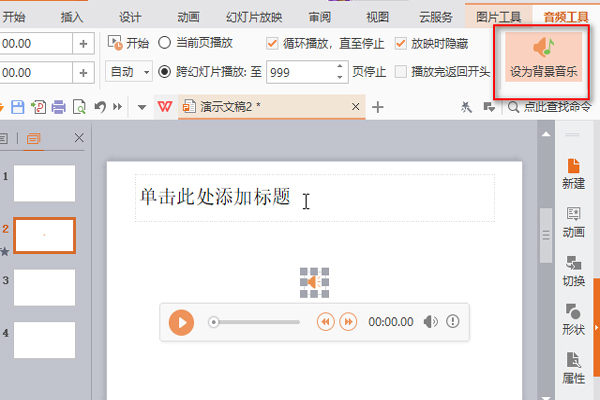Viewport: 600px width, 400px height.
Task: Click the skin/theme icon near search
Action: pos(466,107)
